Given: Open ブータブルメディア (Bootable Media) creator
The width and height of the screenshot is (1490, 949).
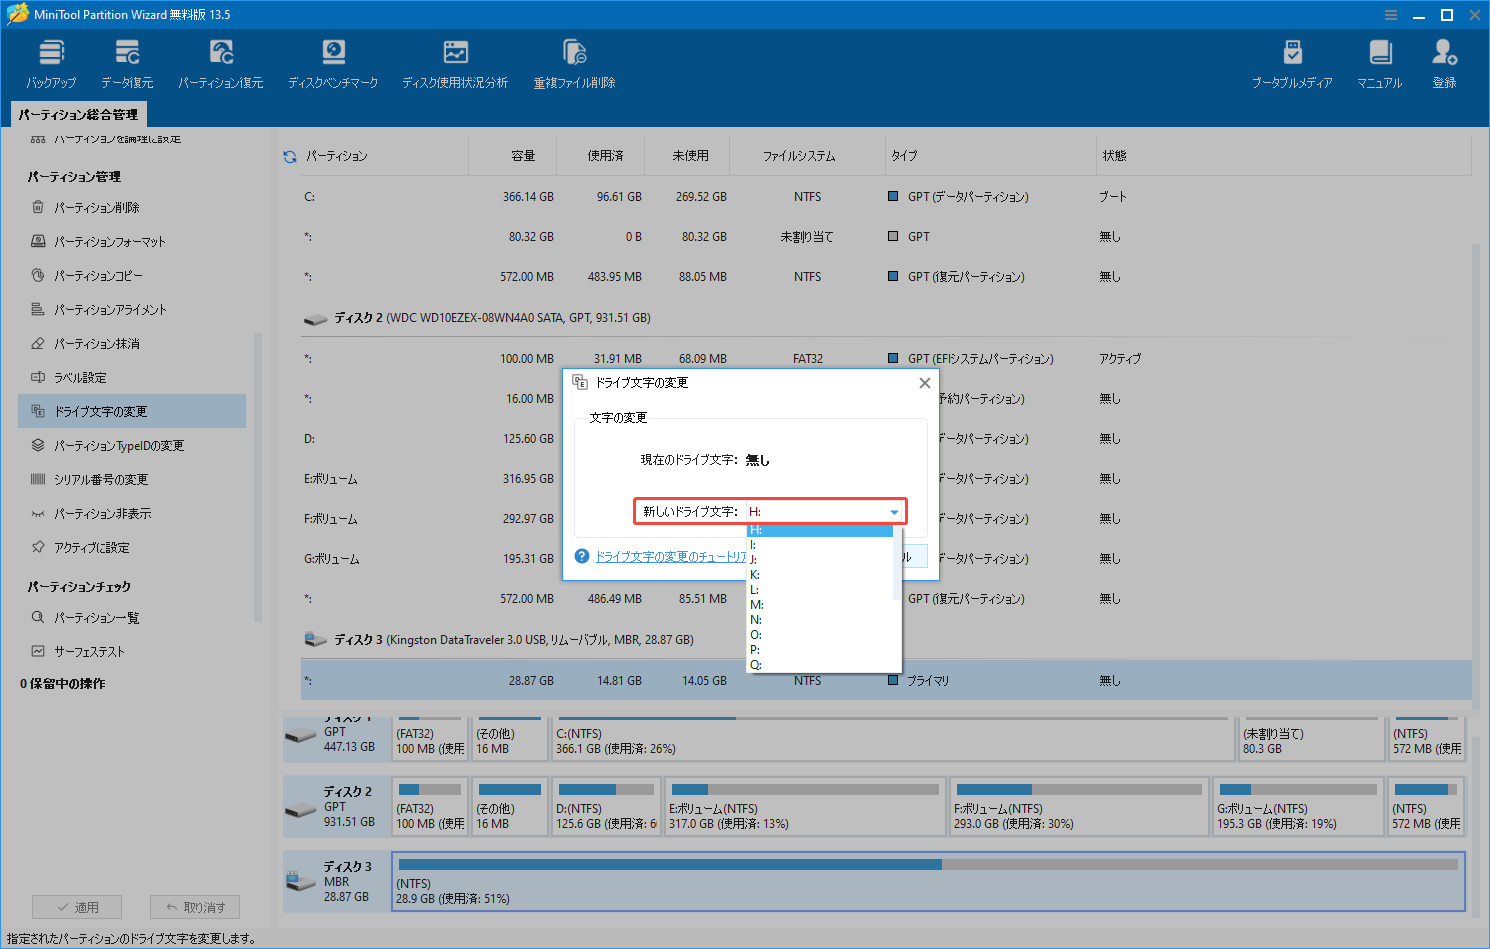Looking at the screenshot, I should (x=1293, y=62).
